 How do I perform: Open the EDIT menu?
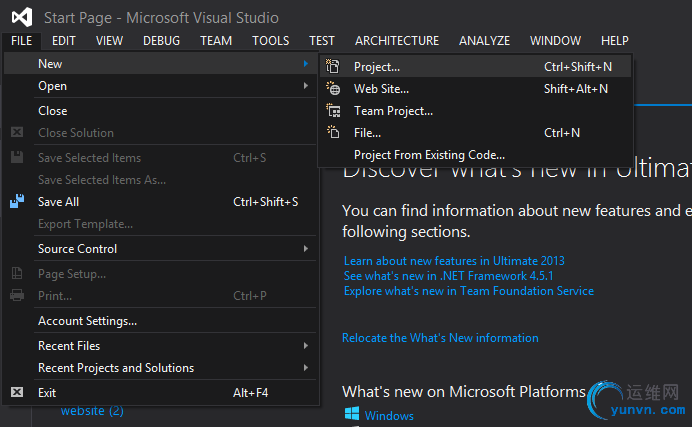pyautogui.click(x=64, y=41)
